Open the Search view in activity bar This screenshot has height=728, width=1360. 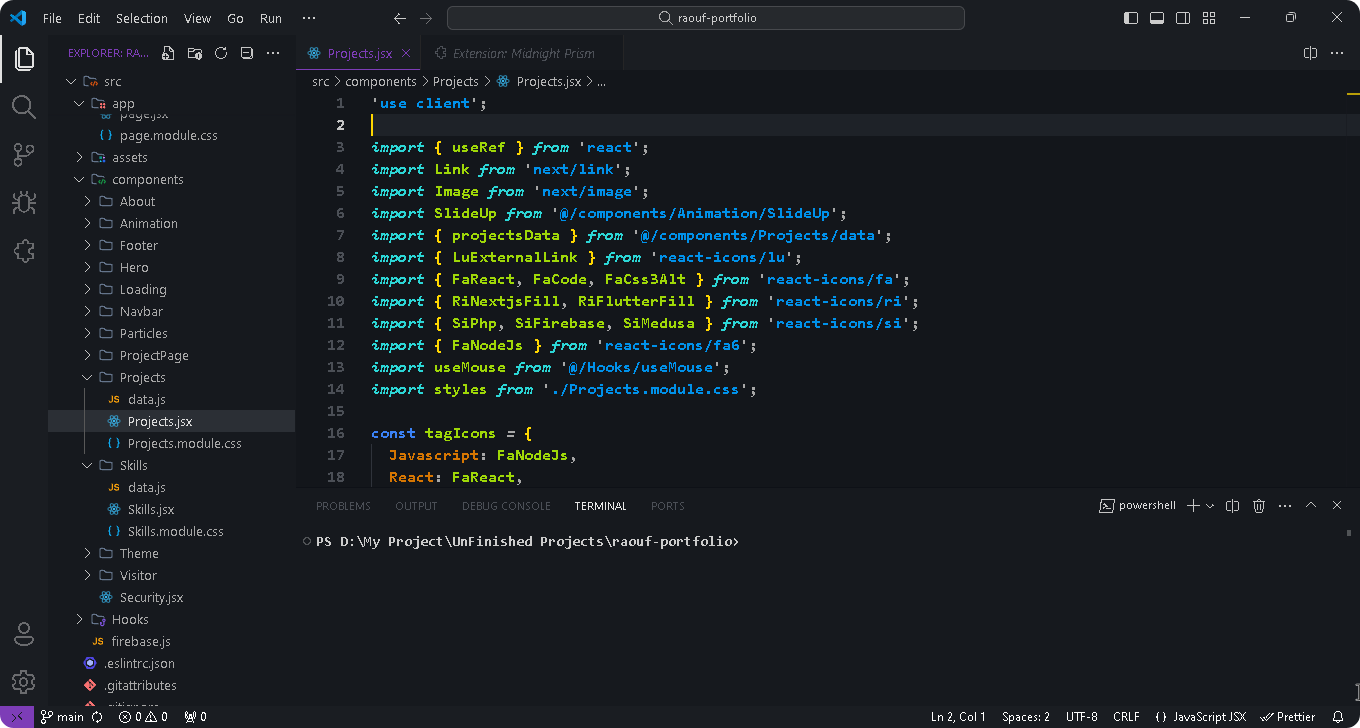(x=24, y=106)
